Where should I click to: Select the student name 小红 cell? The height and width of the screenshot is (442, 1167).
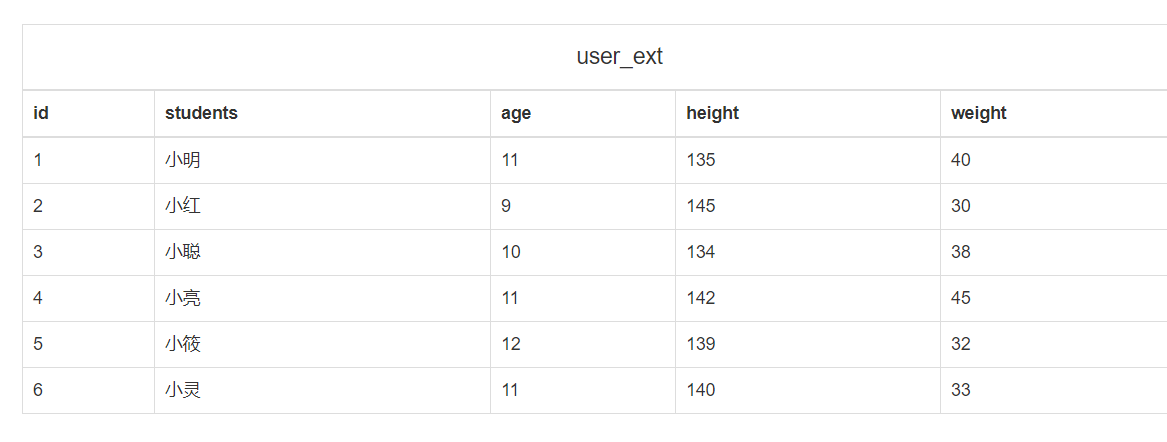(x=183, y=206)
